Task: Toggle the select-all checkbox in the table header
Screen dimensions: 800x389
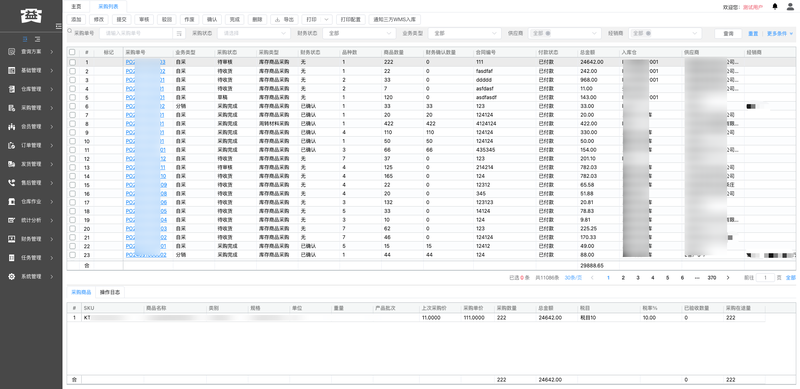Action: coord(72,52)
